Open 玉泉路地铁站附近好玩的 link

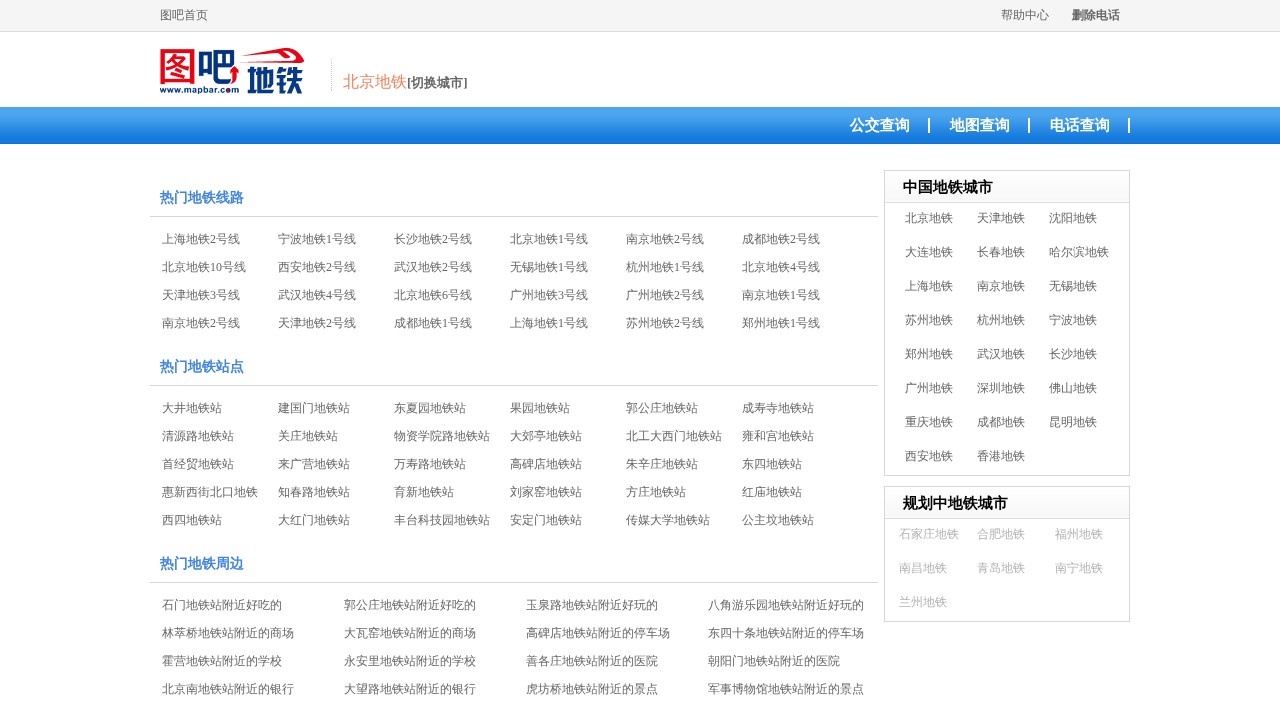click(592, 605)
